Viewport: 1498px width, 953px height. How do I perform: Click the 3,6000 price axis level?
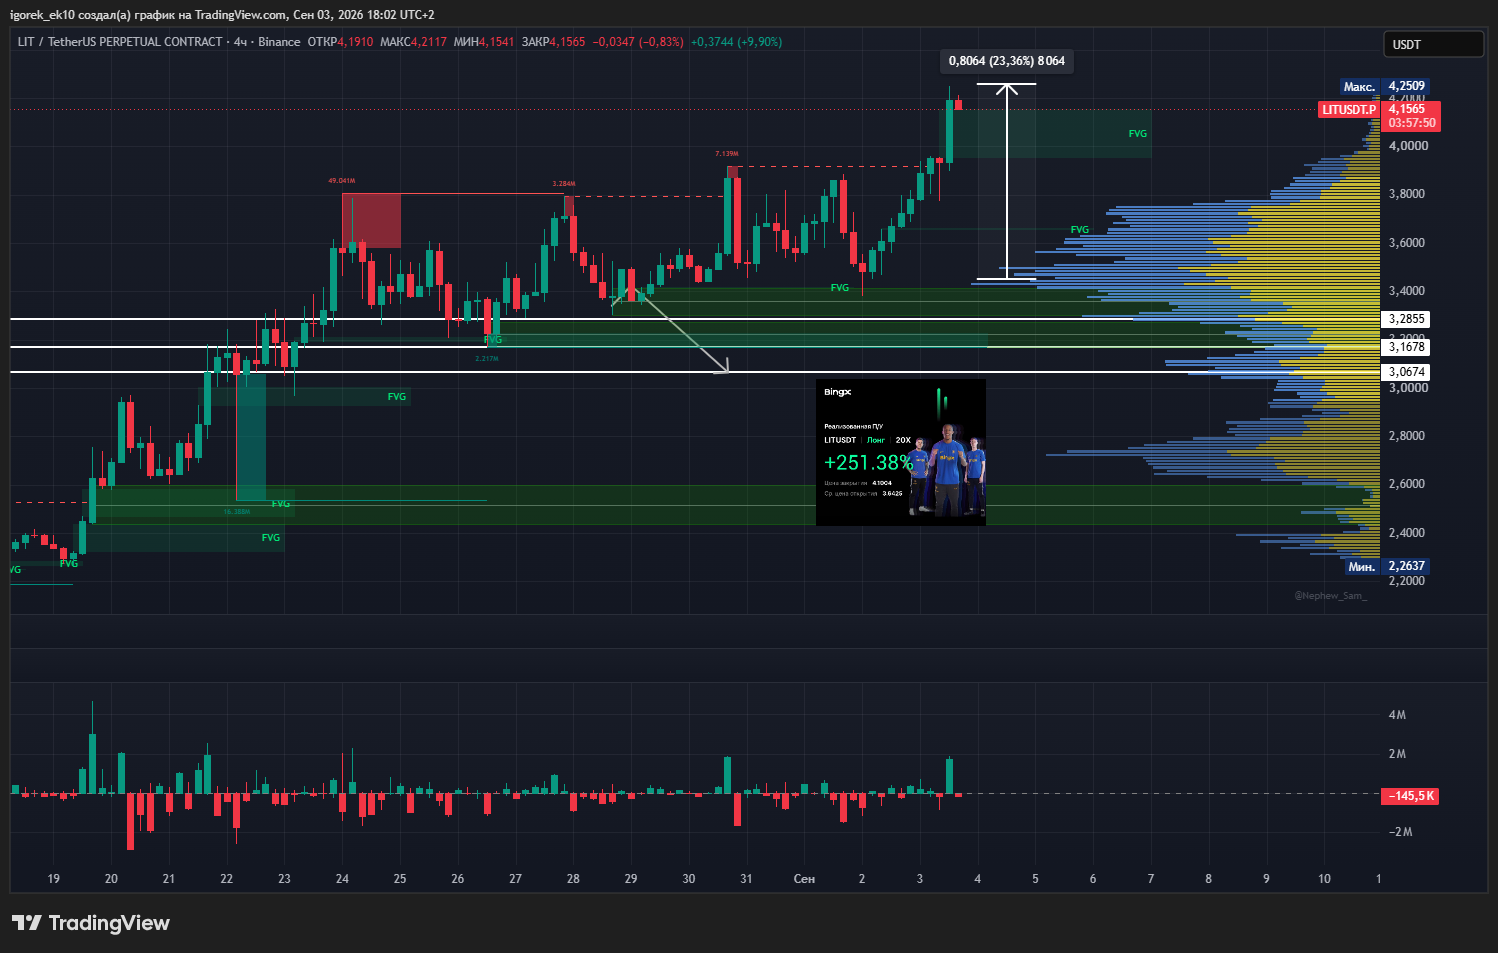coord(1408,243)
